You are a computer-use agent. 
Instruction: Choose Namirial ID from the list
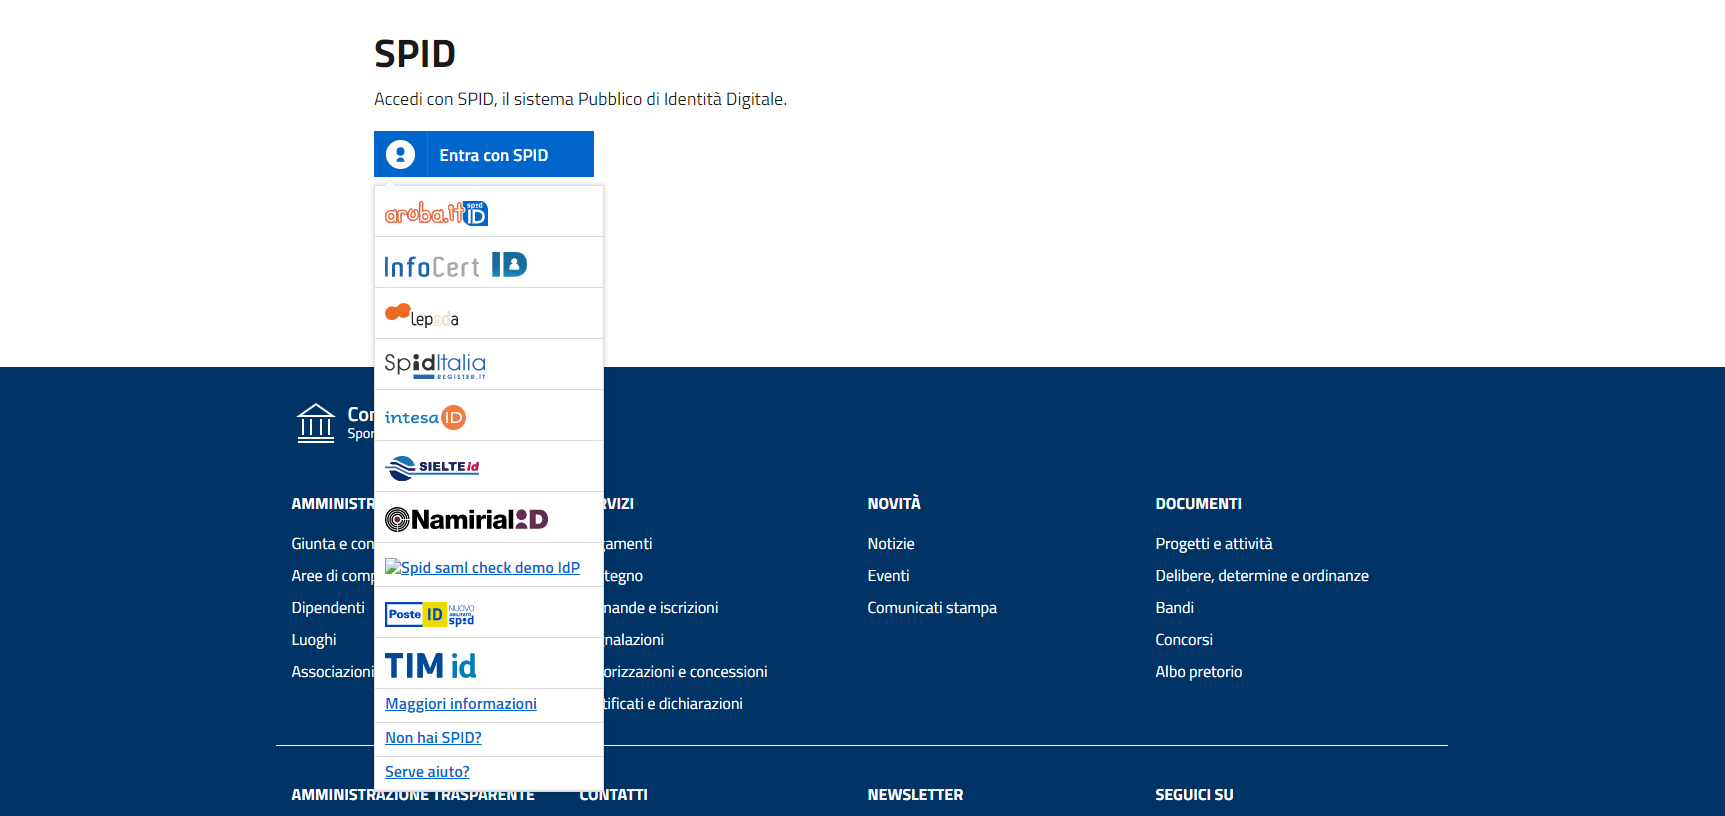pos(466,519)
